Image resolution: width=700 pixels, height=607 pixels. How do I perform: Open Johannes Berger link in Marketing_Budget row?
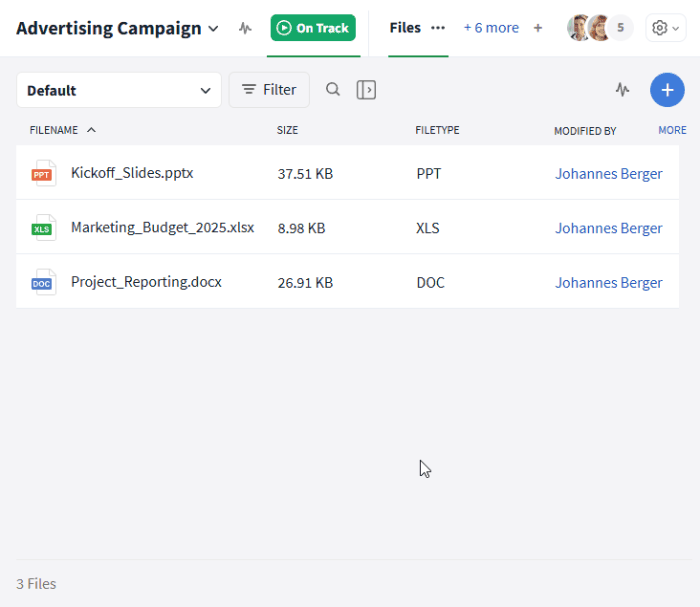click(x=608, y=228)
